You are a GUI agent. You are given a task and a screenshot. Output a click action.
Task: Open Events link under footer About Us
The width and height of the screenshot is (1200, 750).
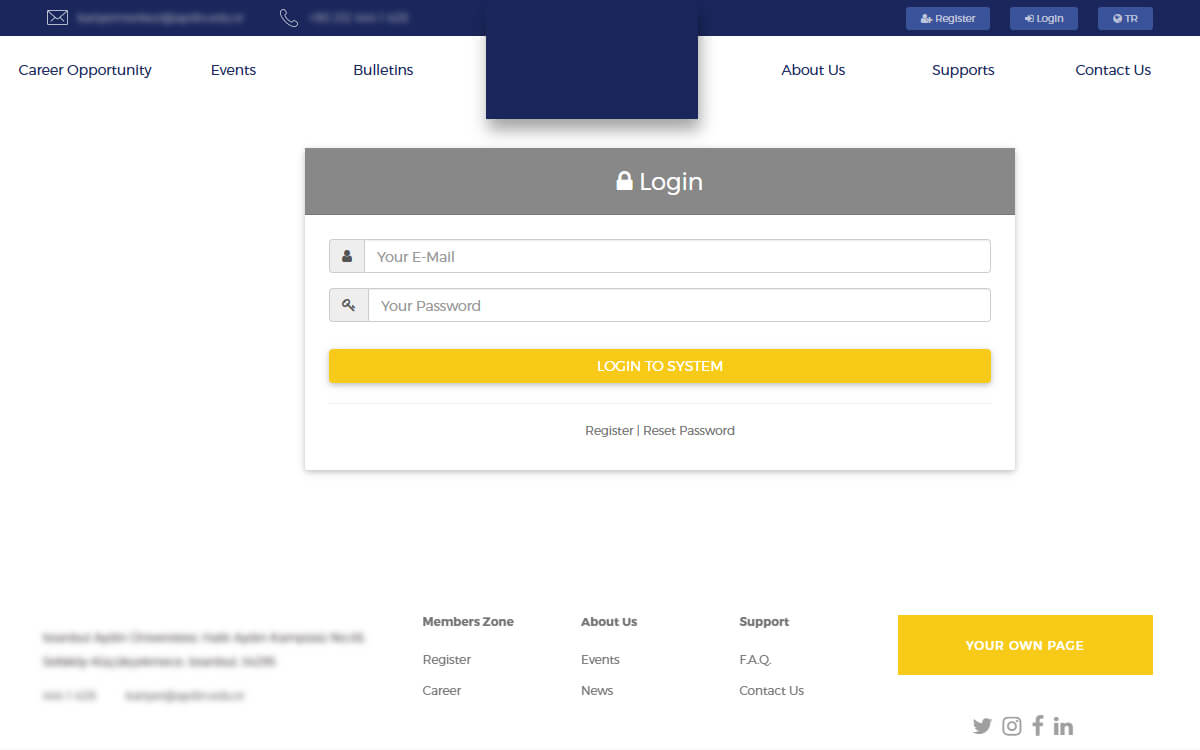[x=600, y=660]
